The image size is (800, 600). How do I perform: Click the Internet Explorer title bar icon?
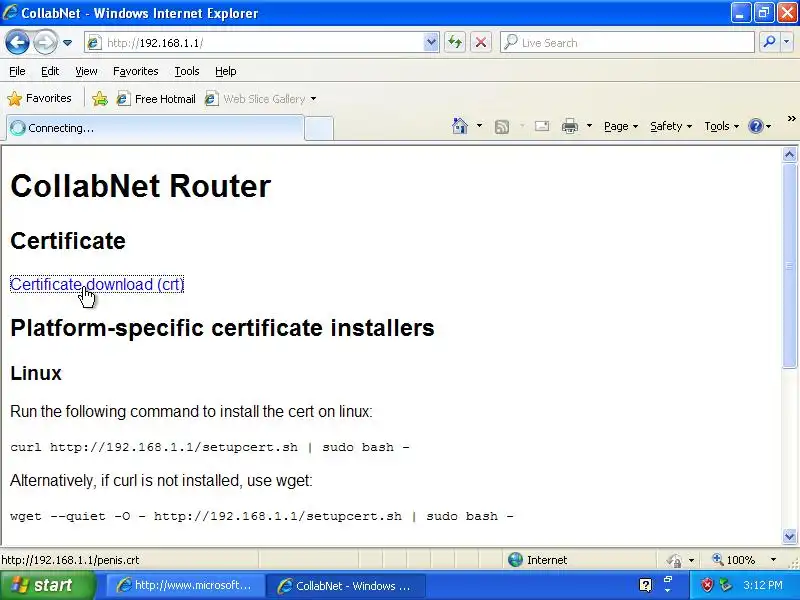(10, 12)
